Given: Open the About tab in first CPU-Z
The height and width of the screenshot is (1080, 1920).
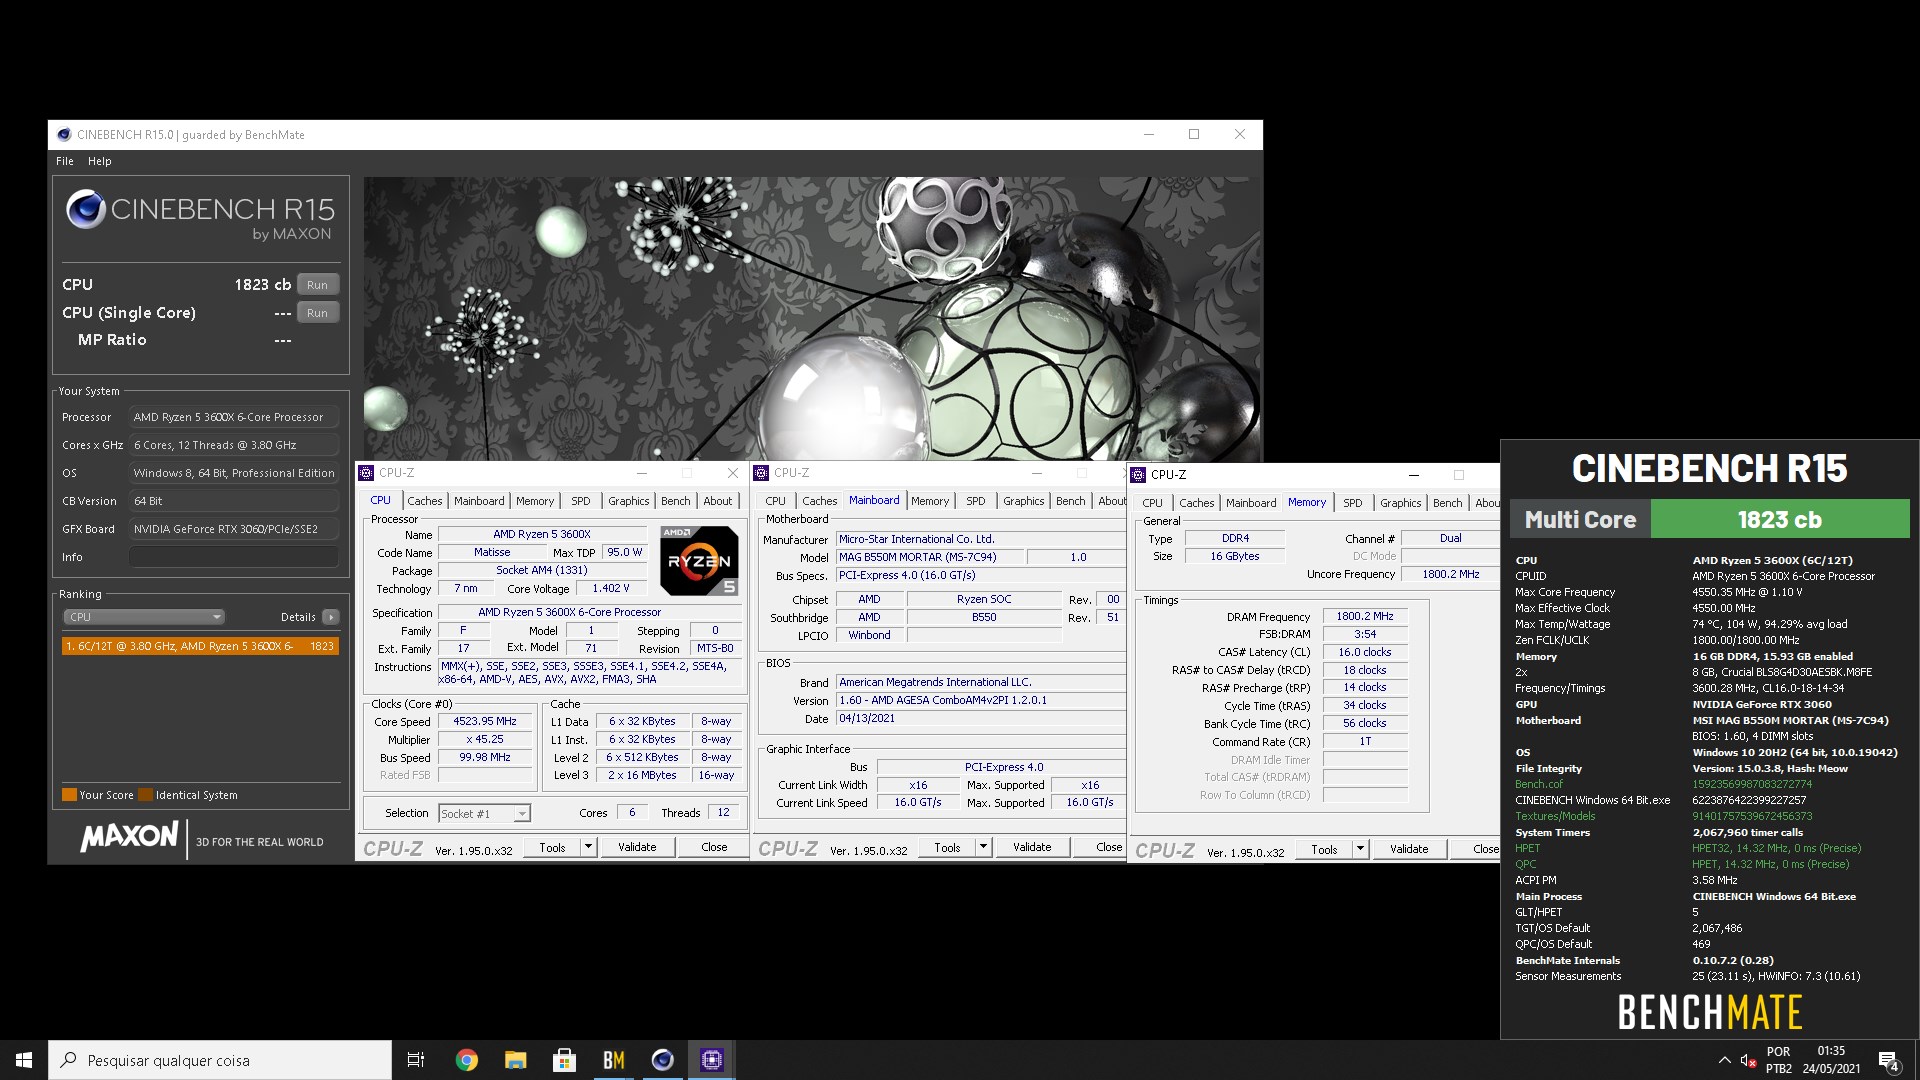Looking at the screenshot, I should coord(717,501).
